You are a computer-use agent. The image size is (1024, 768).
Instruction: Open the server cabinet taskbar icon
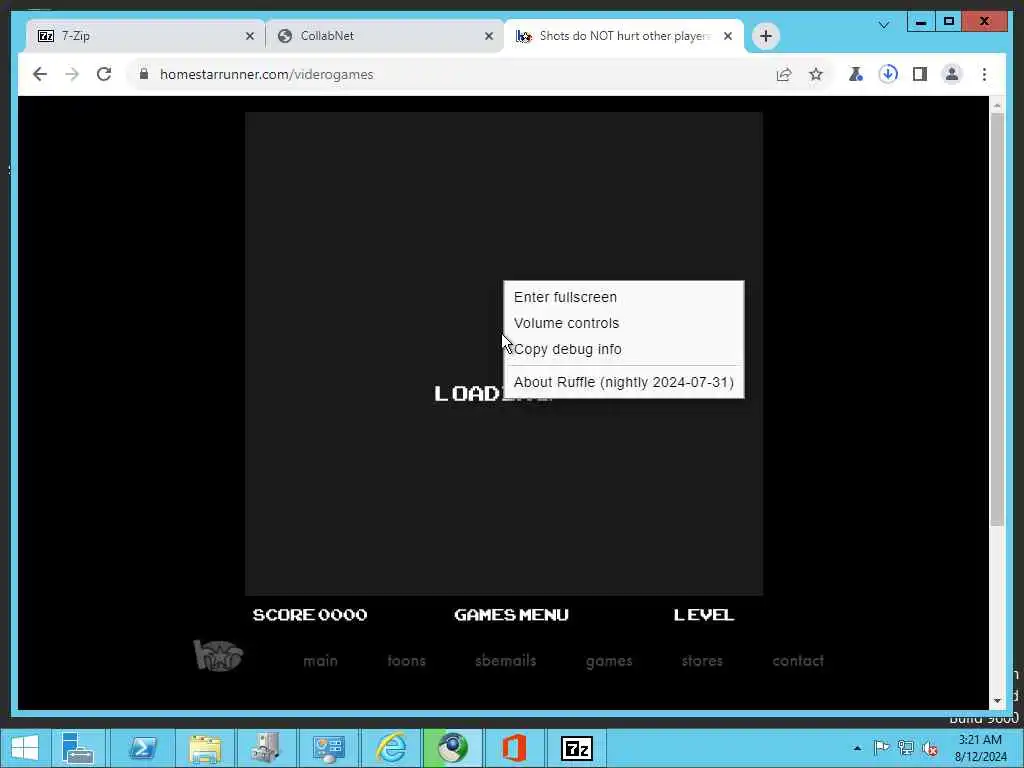266,748
